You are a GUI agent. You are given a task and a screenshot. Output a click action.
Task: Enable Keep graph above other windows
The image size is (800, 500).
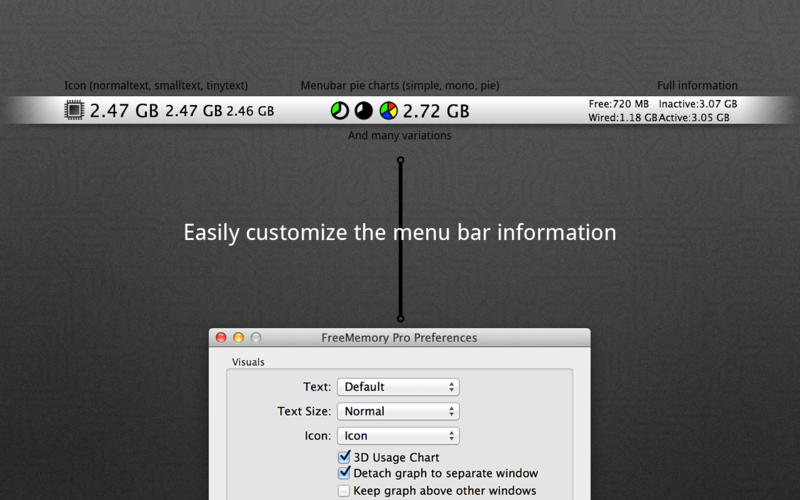[x=345, y=491]
